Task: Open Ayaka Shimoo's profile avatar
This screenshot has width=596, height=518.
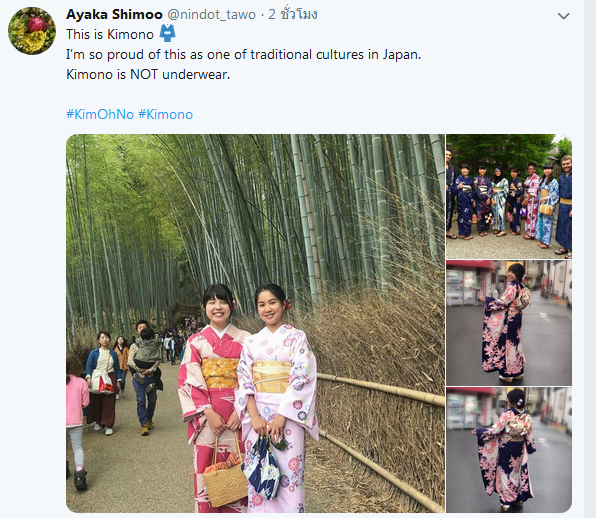Action: (x=32, y=31)
